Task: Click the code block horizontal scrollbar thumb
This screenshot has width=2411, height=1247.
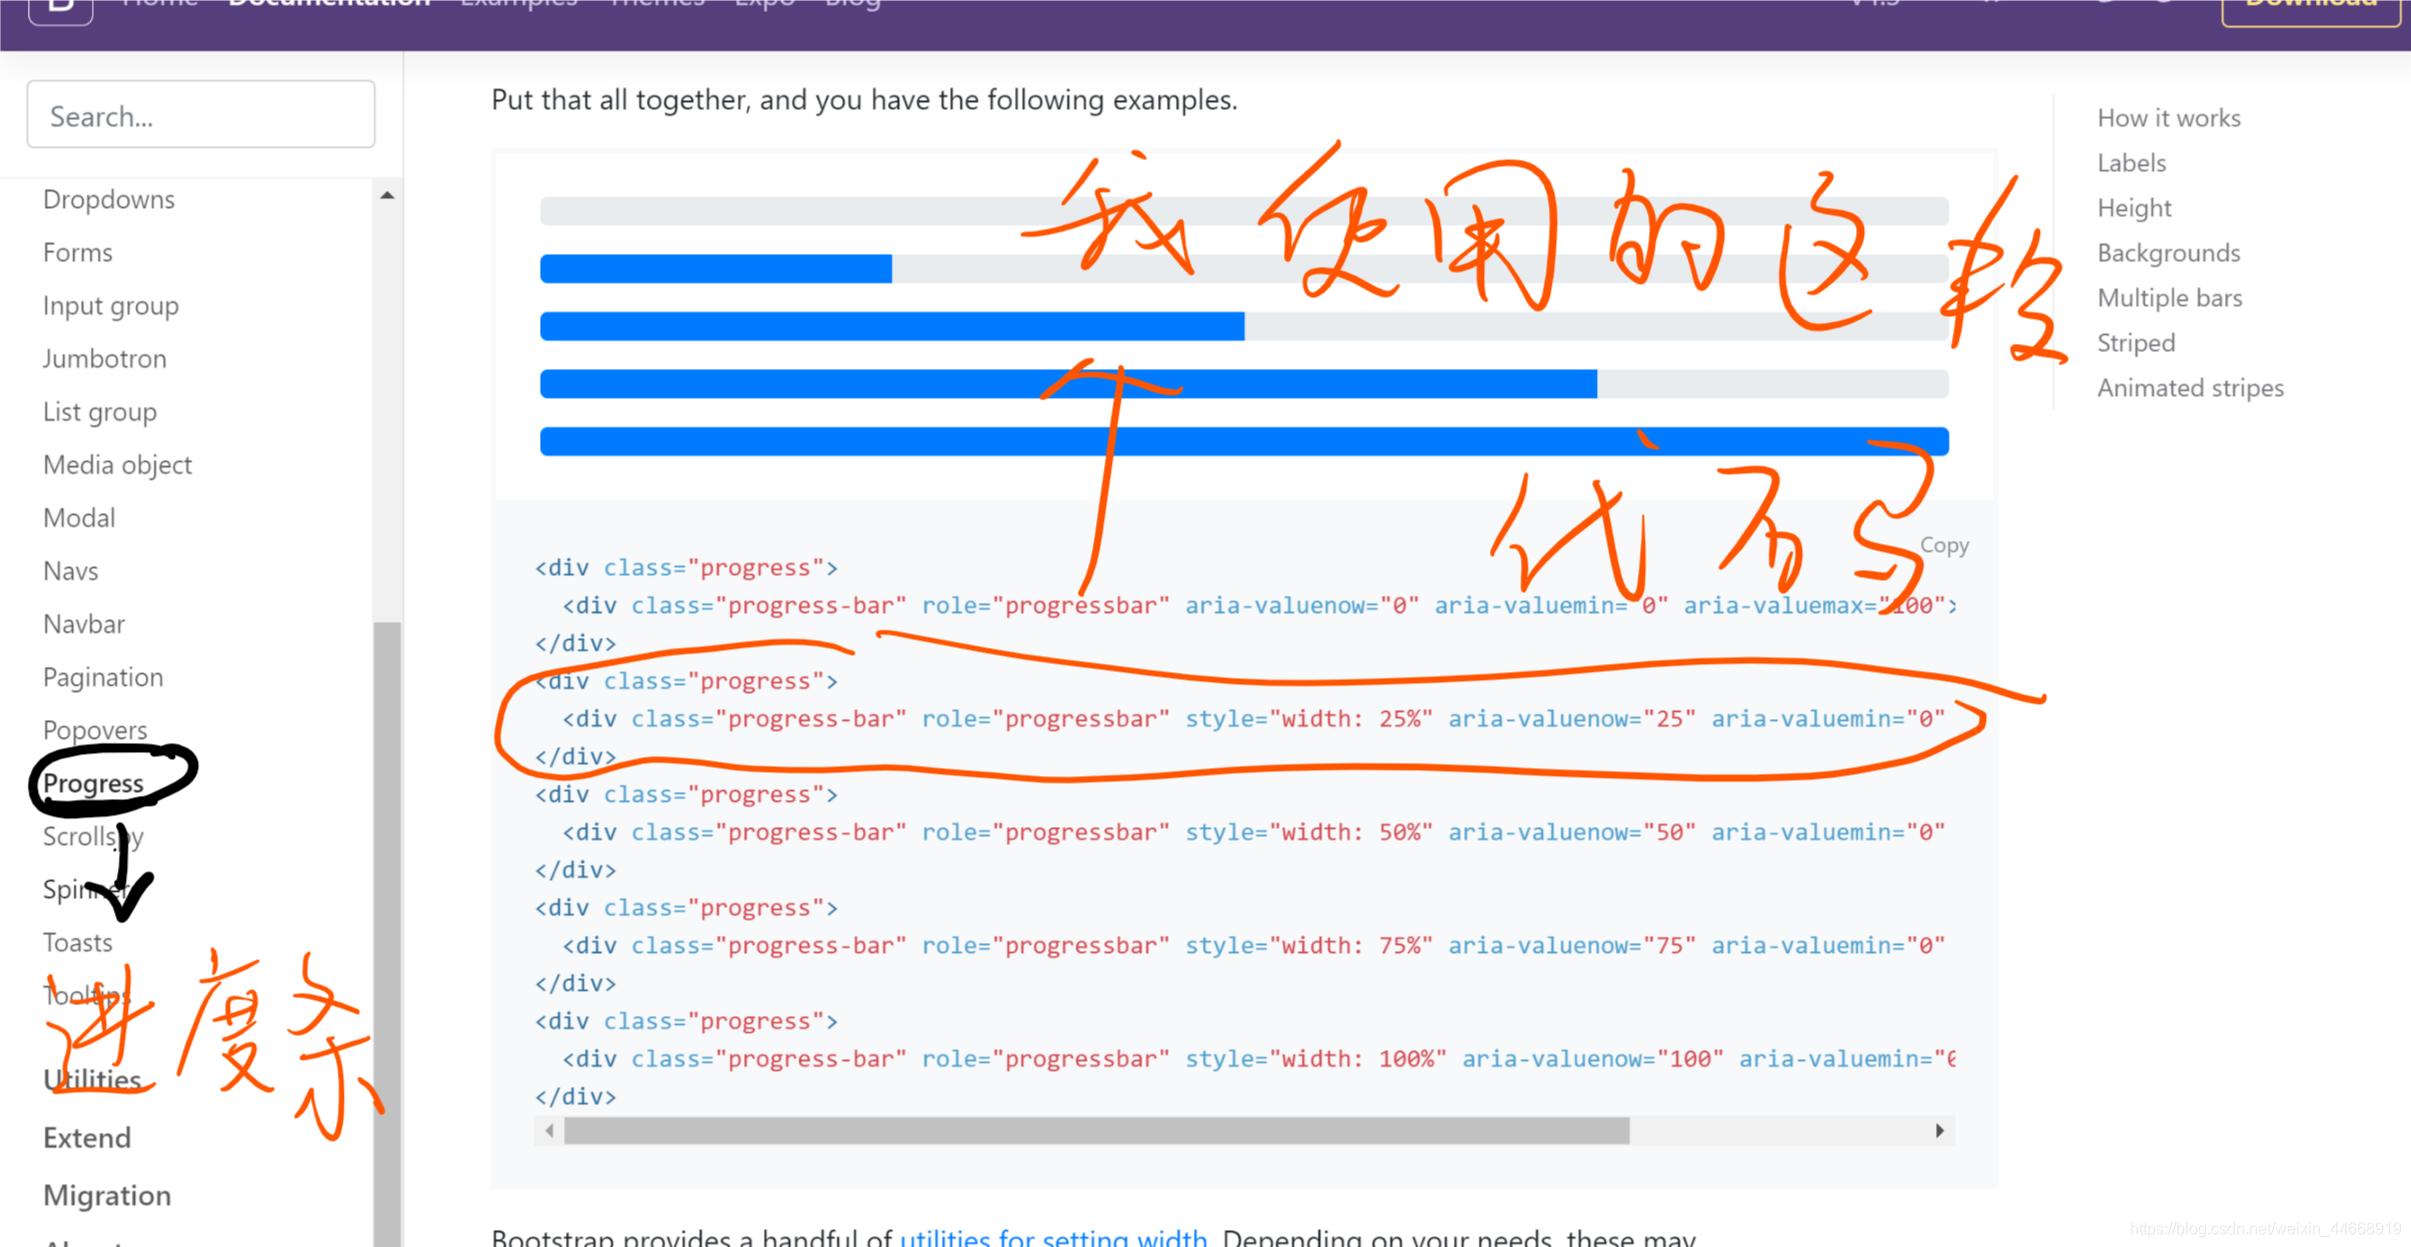Action: 1097,1131
